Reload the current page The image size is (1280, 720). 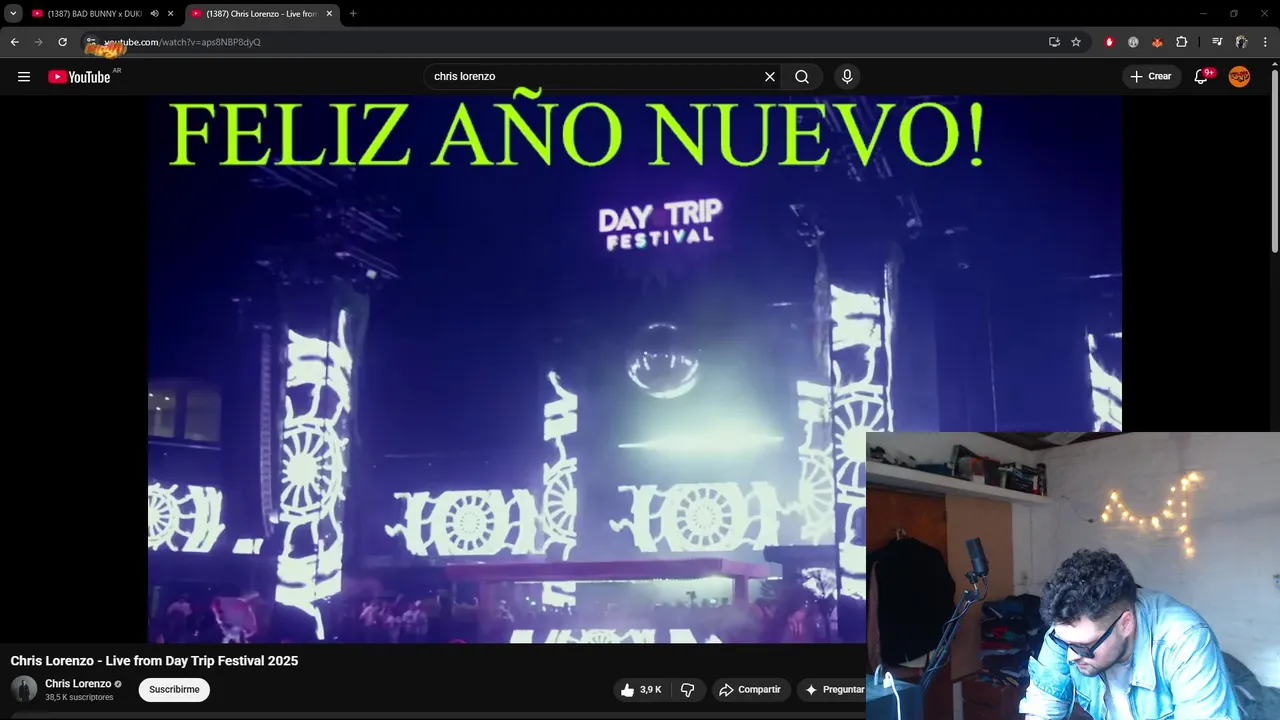tap(62, 42)
